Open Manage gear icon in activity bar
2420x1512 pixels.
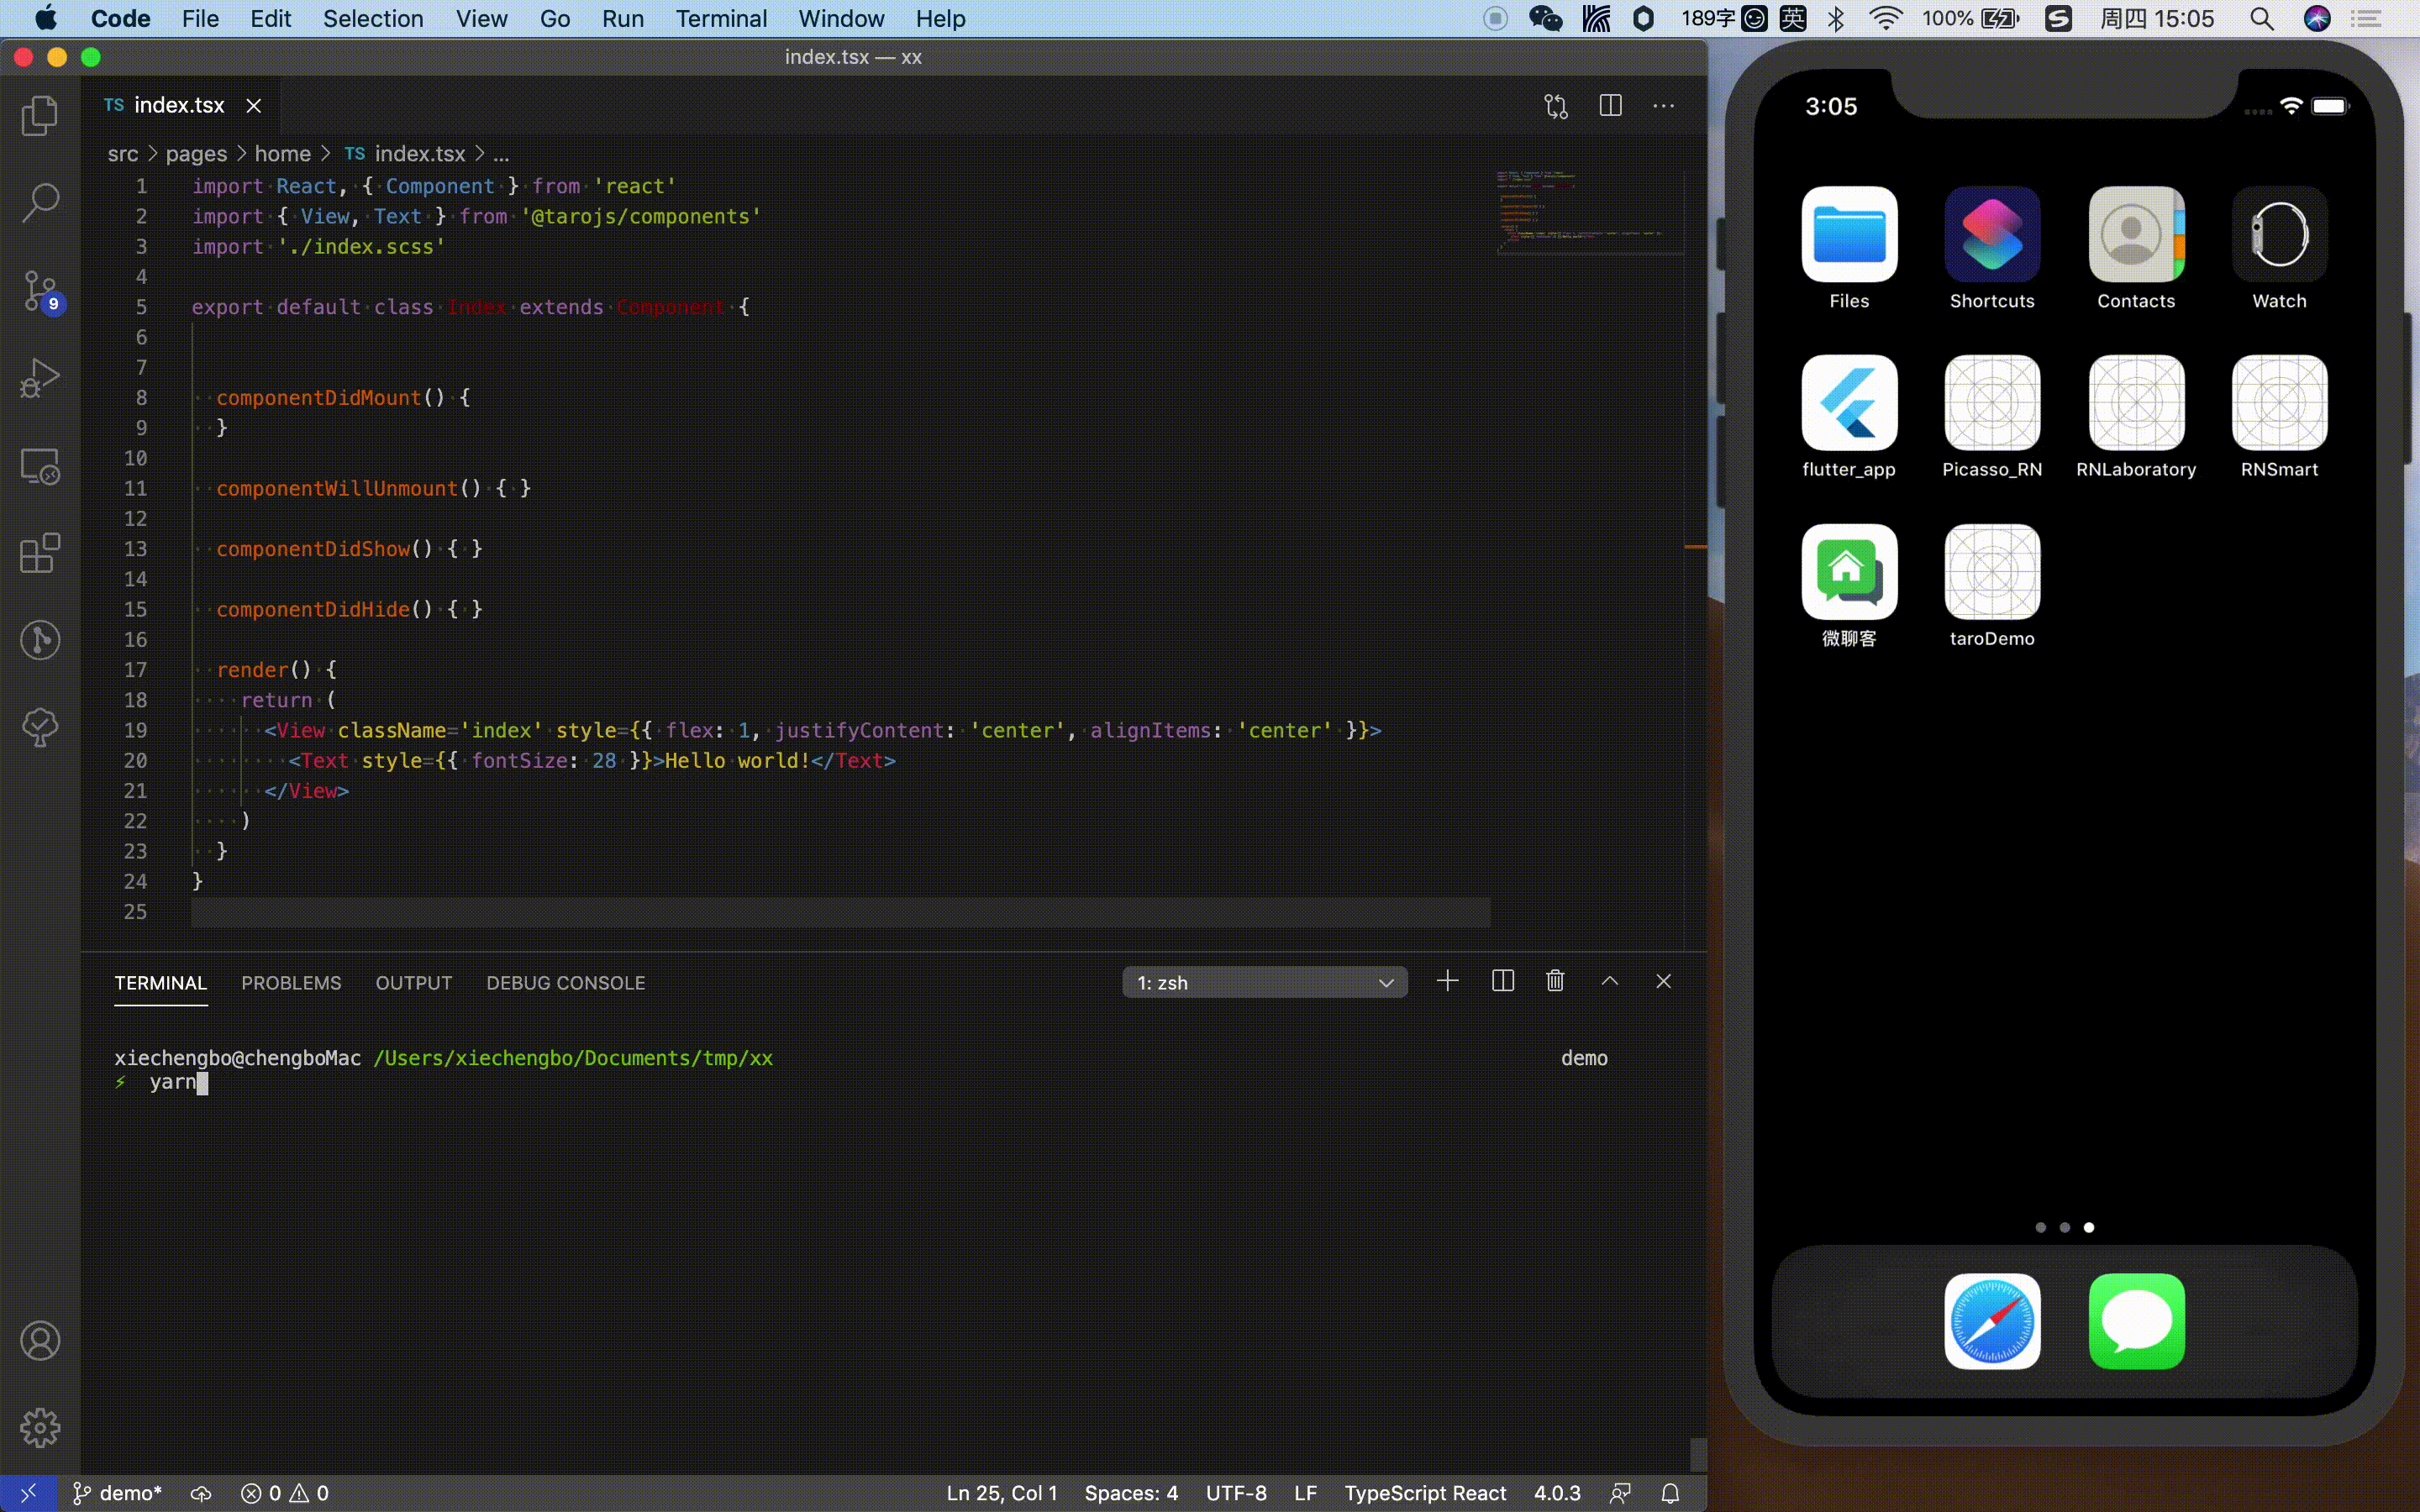(40, 1427)
